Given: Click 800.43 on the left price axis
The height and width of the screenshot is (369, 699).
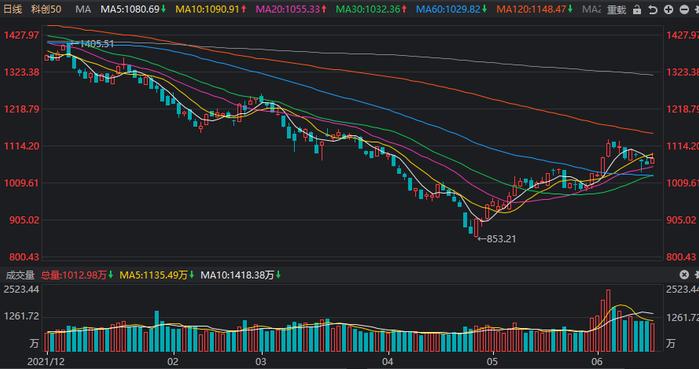Looking at the screenshot, I should [x=25, y=257].
